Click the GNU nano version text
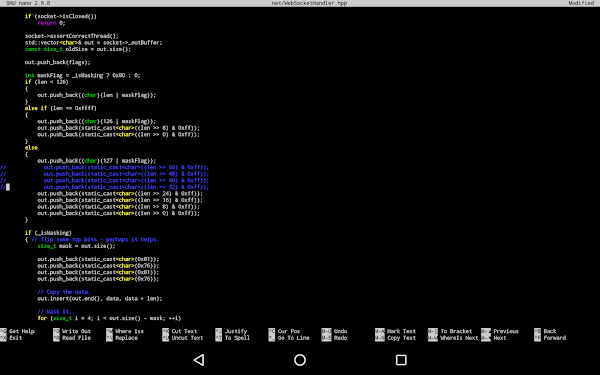The image size is (600, 375). pos(28,3)
